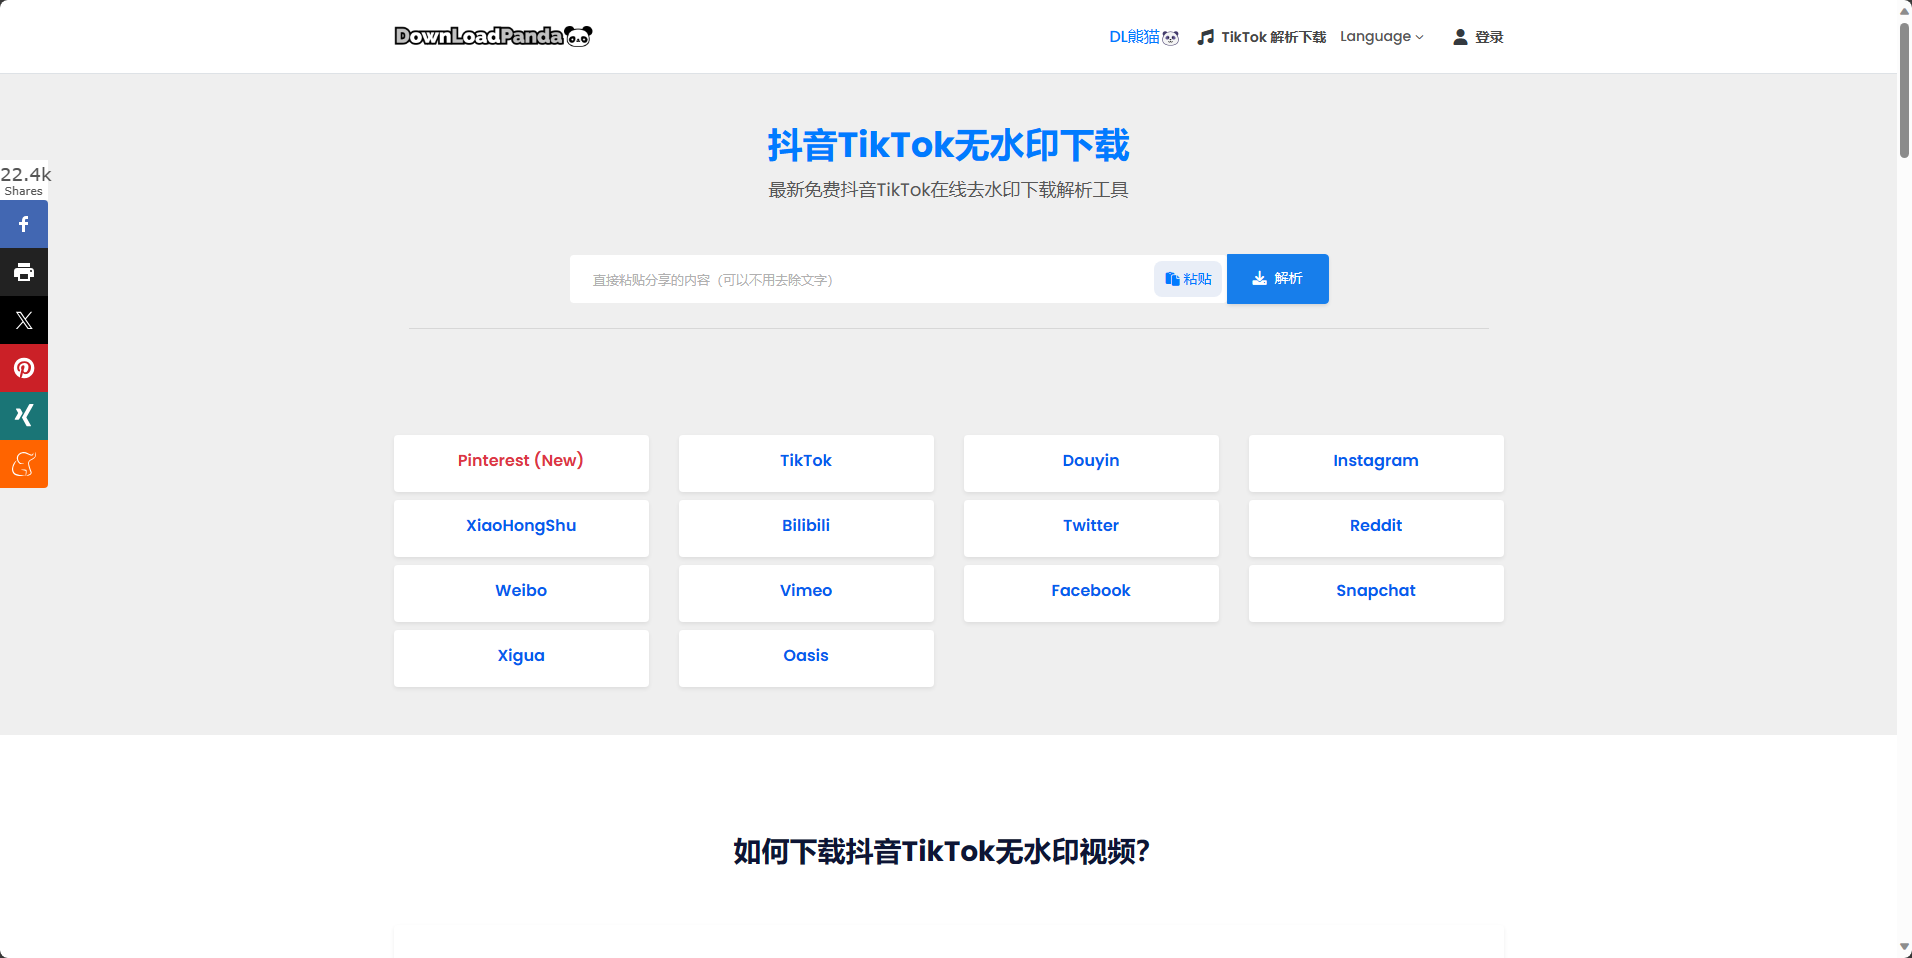Choose the Douyin platform card
The width and height of the screenshot is (1912, 958).
(x=1091, y=461)
